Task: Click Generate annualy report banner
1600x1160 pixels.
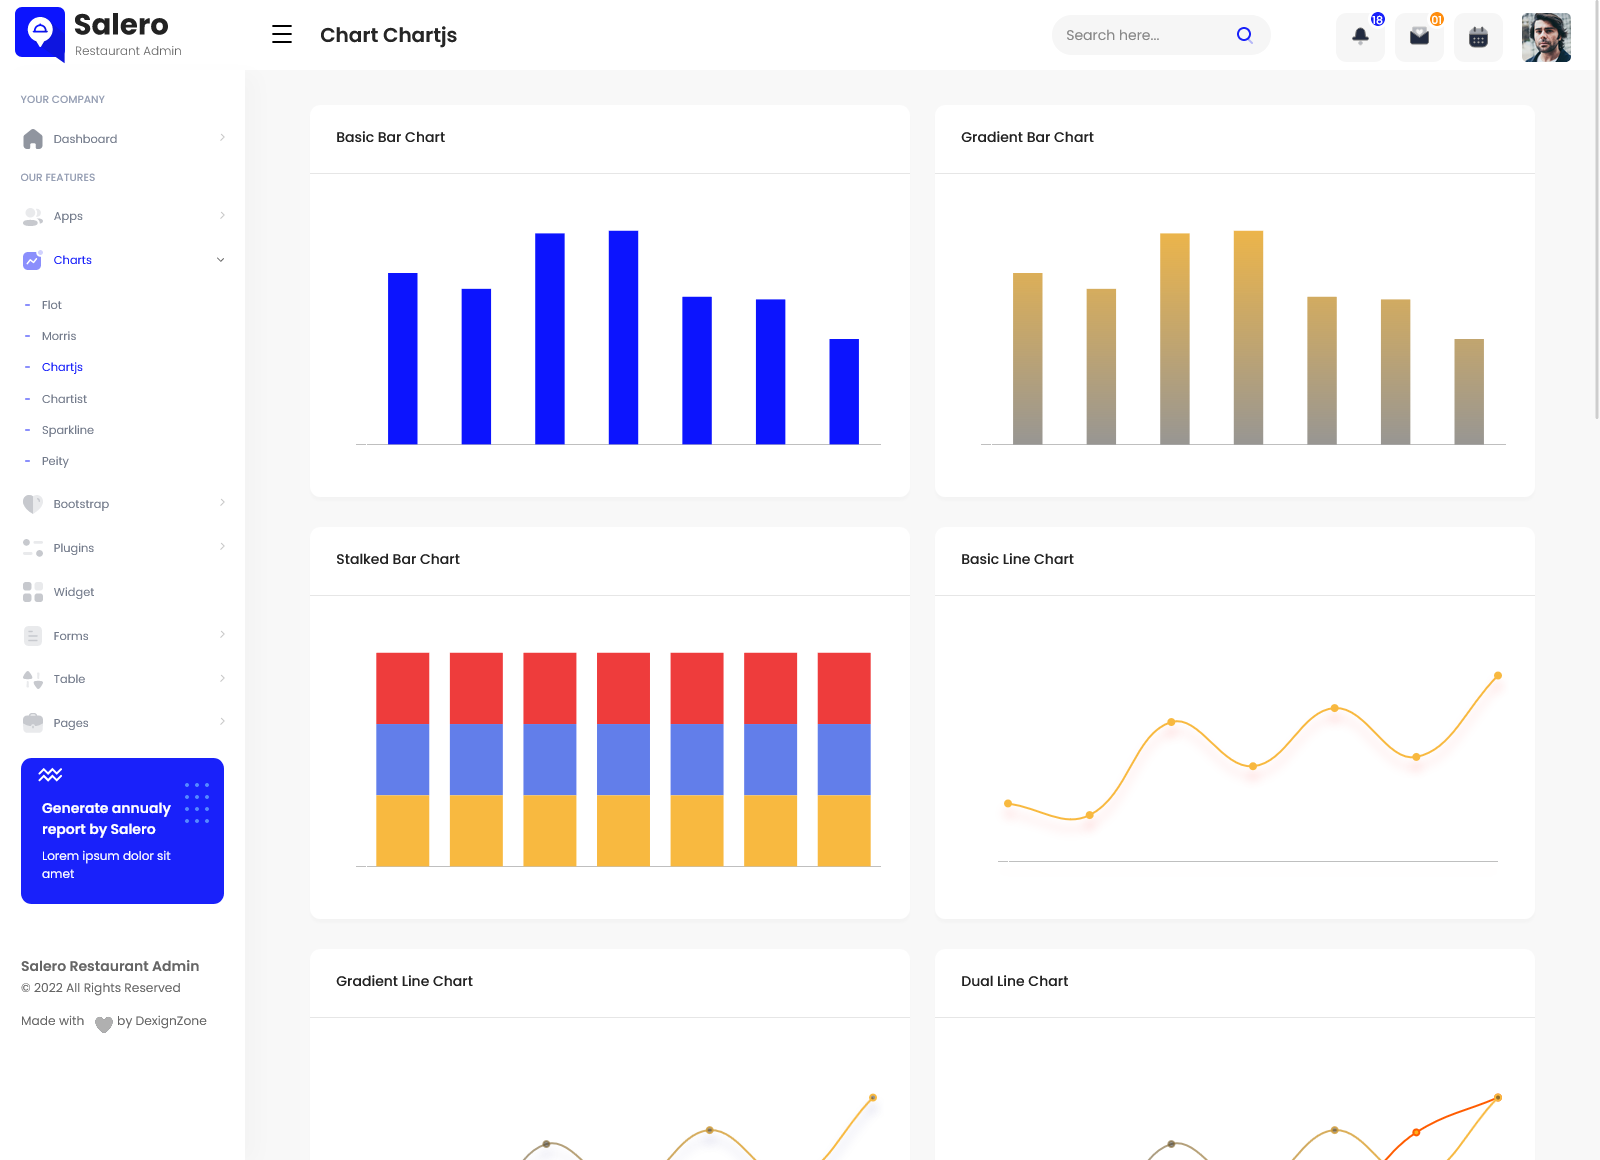Action: click(x=122, y=830)
